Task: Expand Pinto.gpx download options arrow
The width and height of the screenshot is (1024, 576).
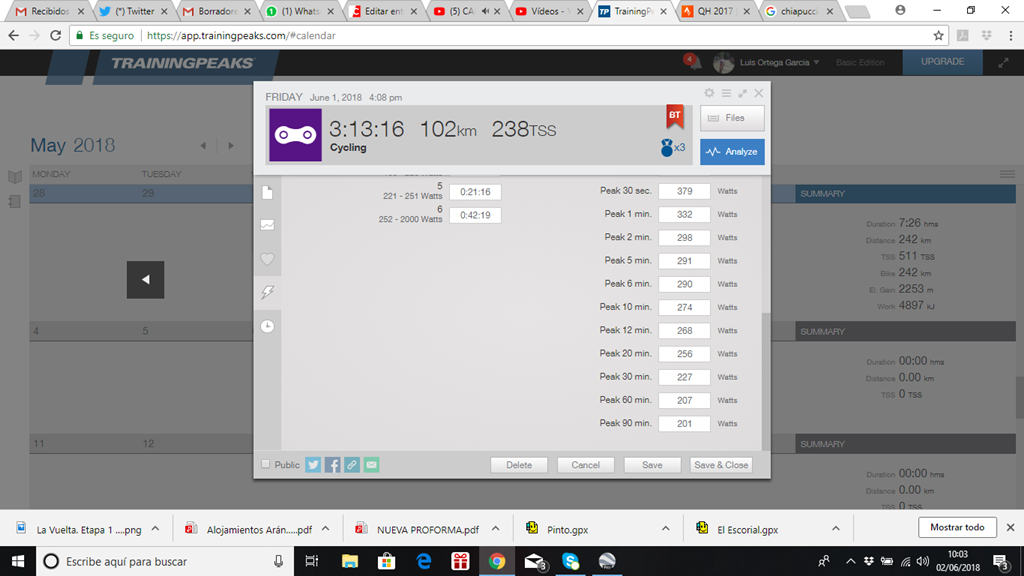Action: coord(666,528)
